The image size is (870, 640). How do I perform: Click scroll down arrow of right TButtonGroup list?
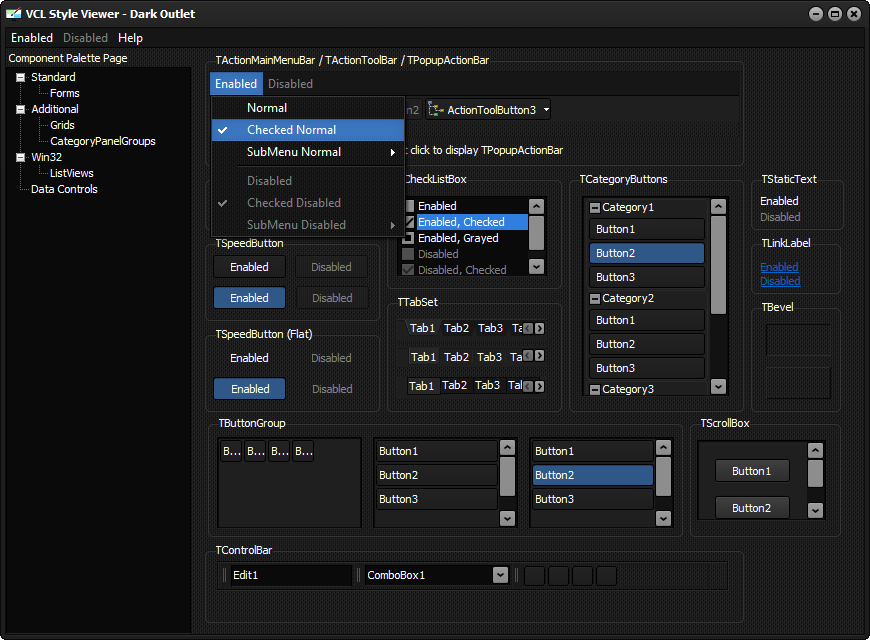(x=663, y=518)
